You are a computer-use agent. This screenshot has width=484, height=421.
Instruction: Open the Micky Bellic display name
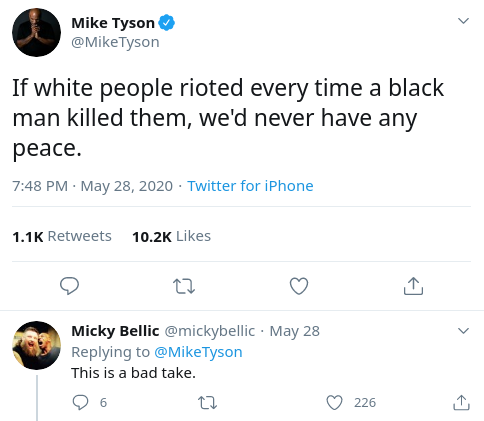pos(115,331)
